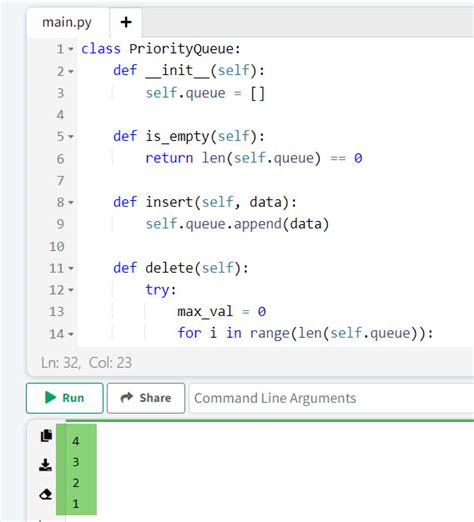Click output value 4 in console
Image resolution: width=474 pixels, height=522 pixels.
coord(76,441)
